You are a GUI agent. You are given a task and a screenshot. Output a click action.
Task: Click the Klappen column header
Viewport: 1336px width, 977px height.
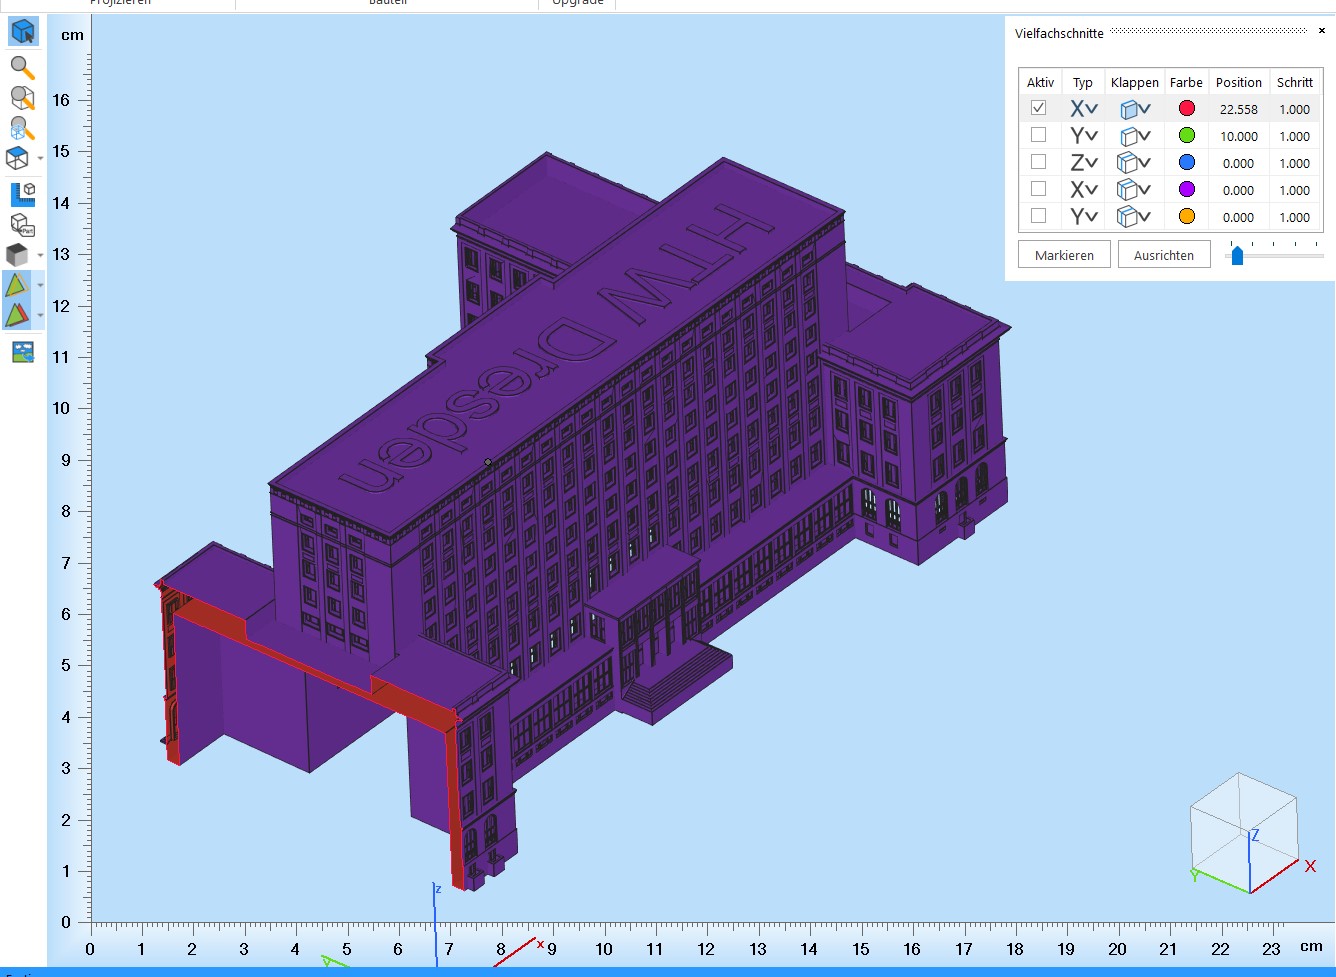coord(1135,82)
